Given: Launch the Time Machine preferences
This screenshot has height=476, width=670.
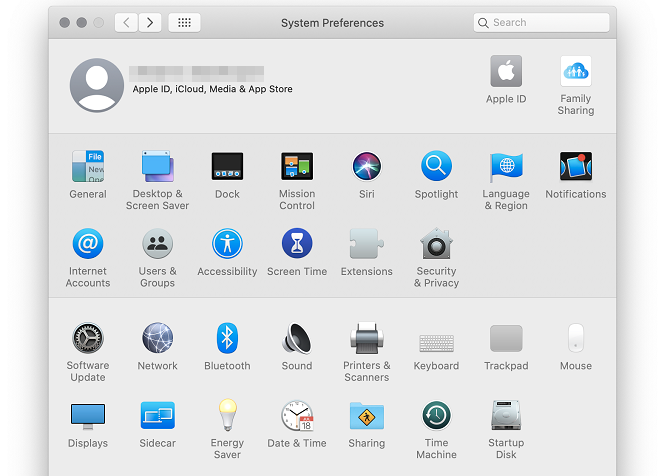Looking at the screenshot, I should [x=436, y=416].
